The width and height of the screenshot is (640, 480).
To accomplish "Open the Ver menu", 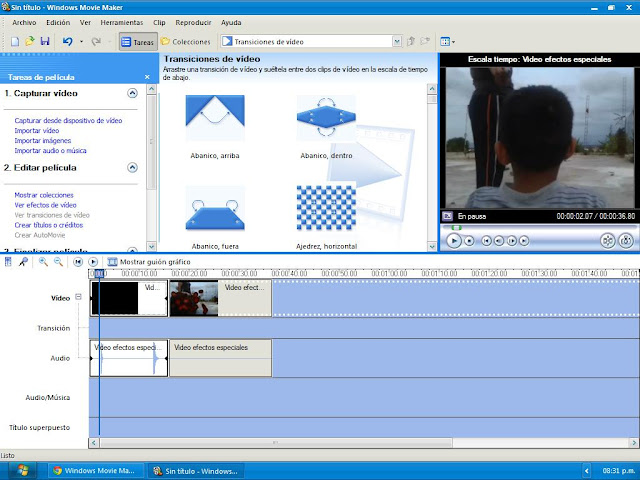I will pyautogui.click(x=85, y=22).
